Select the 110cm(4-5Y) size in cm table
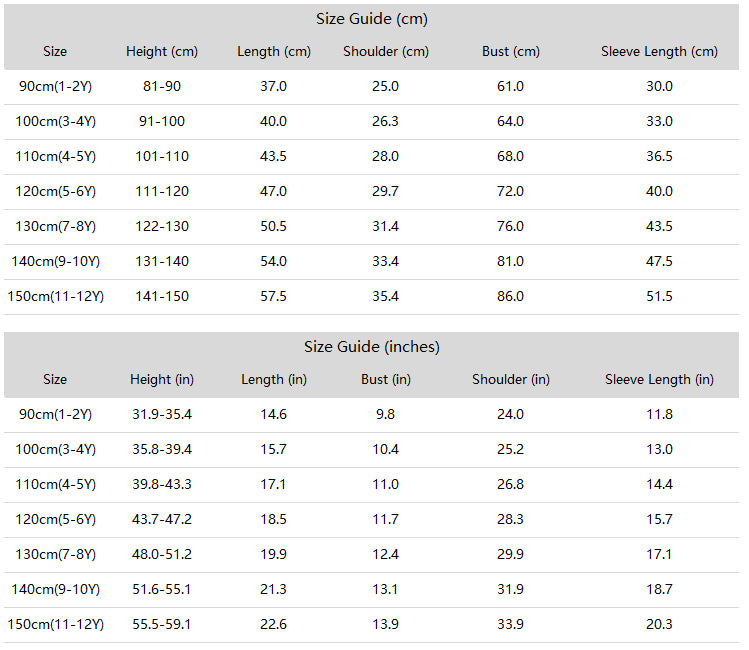The width and height of the screenshot is (749, 650). pyautogui.click(x=55, y=157)
